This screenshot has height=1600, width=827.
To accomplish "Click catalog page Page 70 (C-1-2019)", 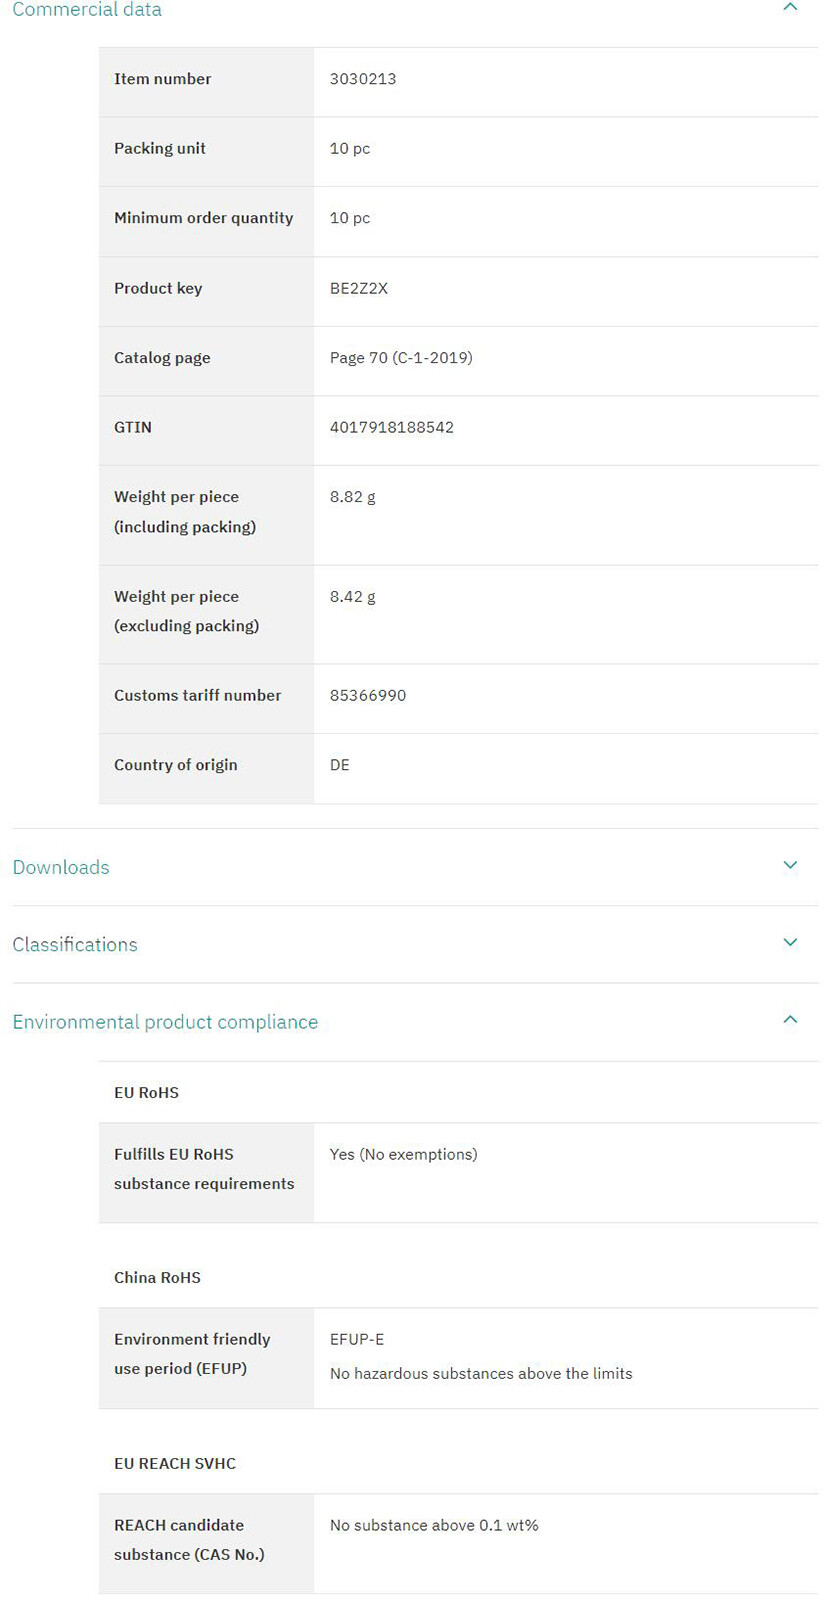I will coord(401,358).
